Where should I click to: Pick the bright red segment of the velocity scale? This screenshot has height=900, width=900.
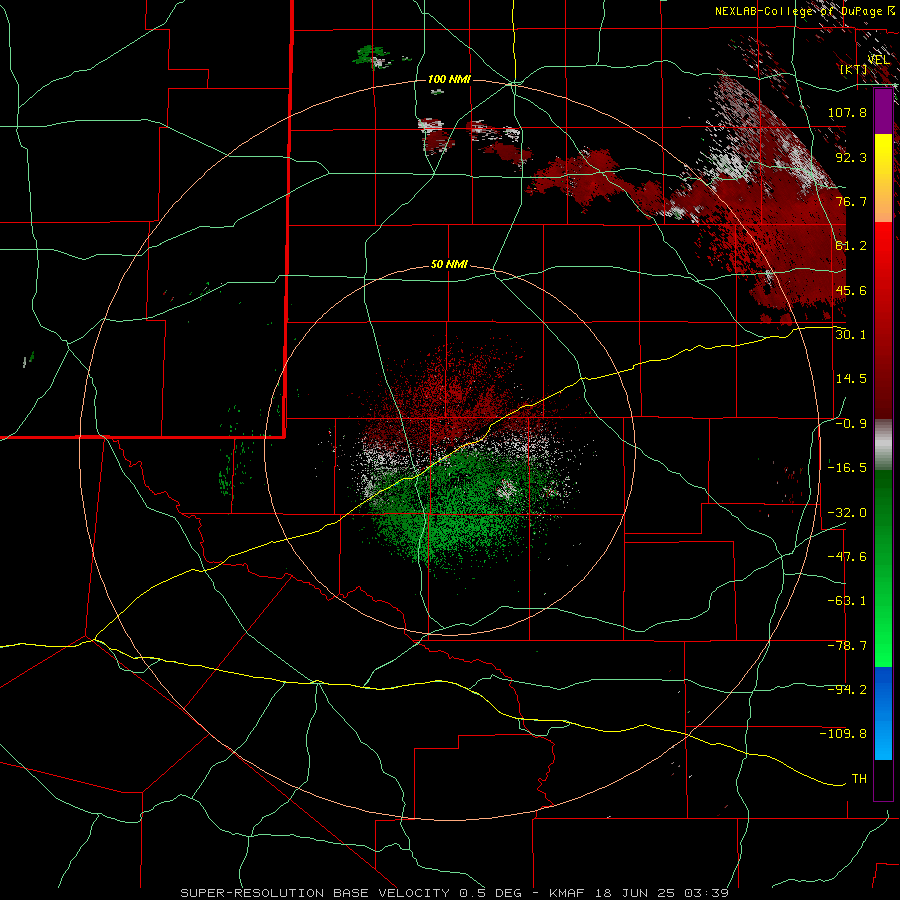coord(883,245)
